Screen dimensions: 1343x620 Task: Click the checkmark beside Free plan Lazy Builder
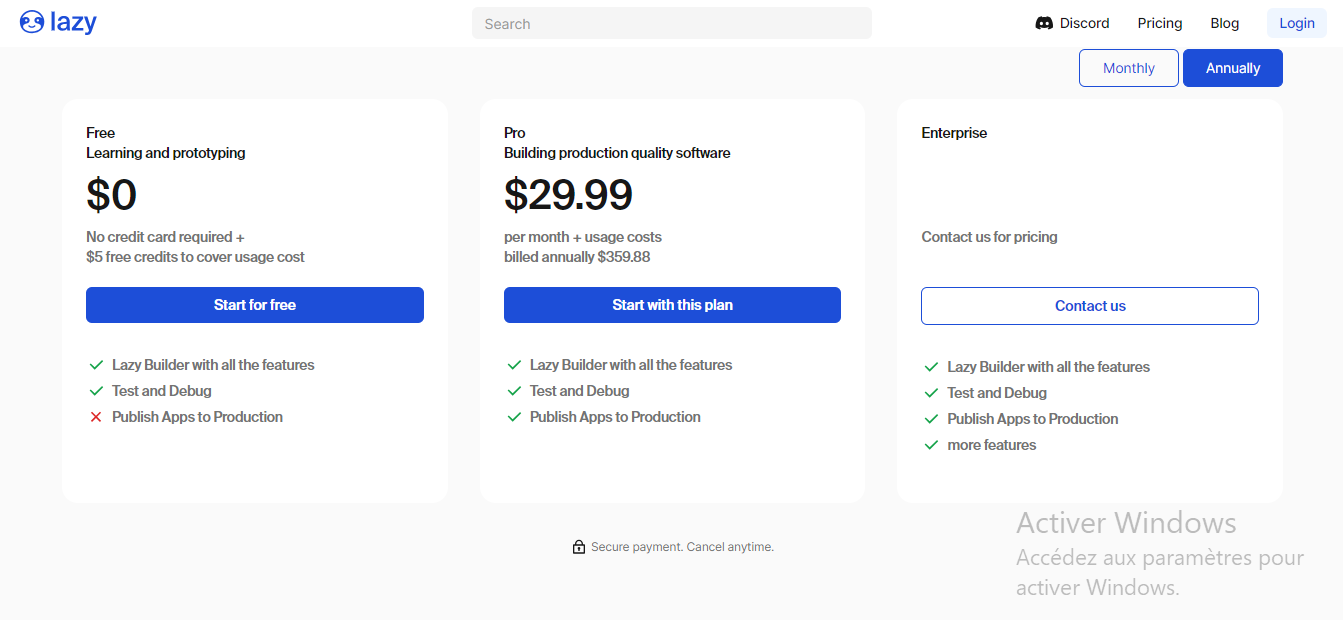[96, 365]
